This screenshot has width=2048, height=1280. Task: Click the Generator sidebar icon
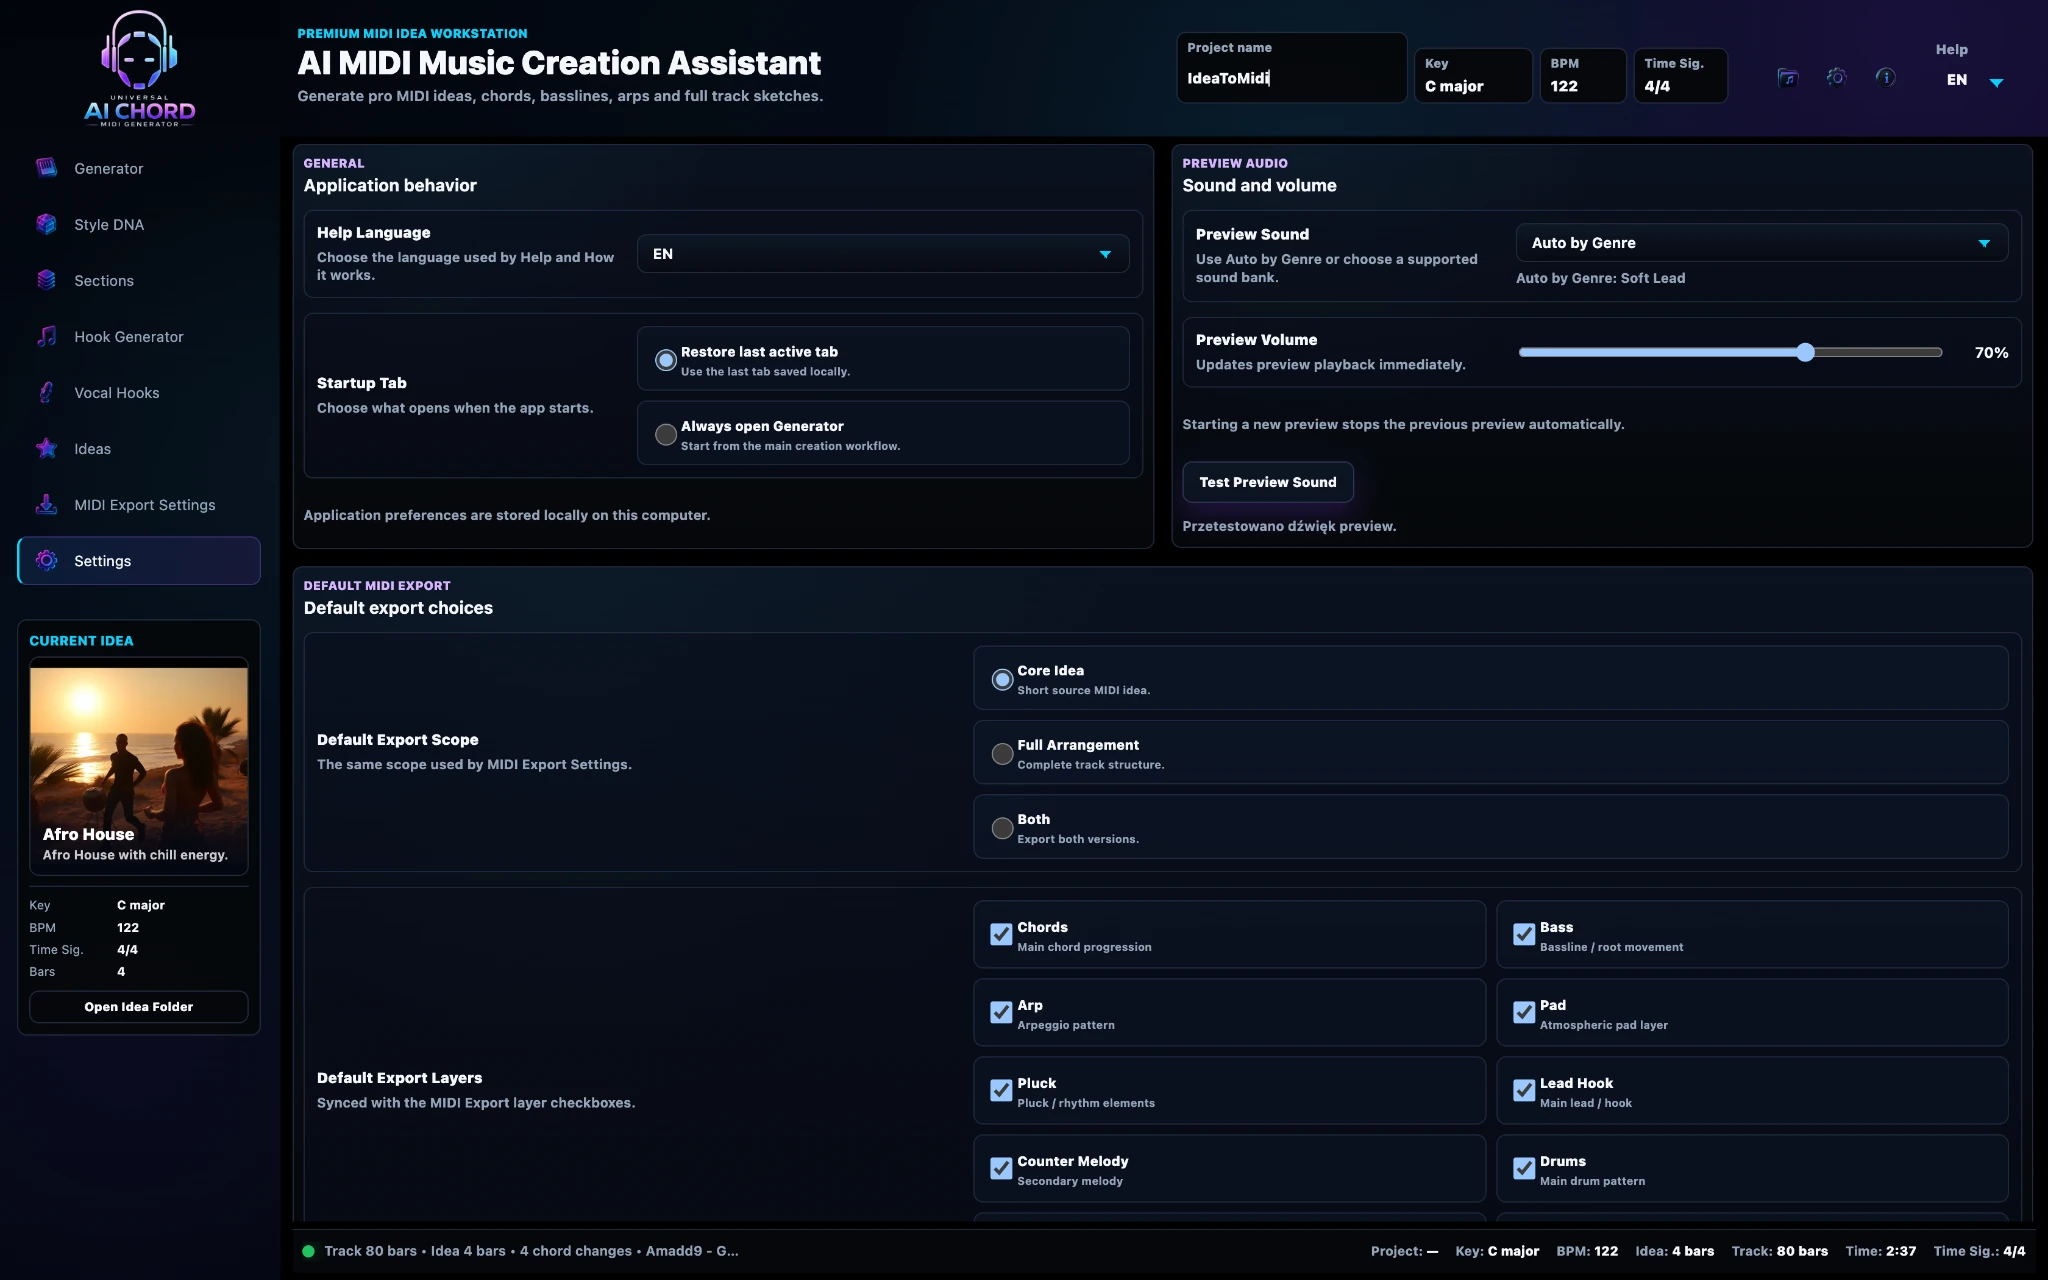46,168
